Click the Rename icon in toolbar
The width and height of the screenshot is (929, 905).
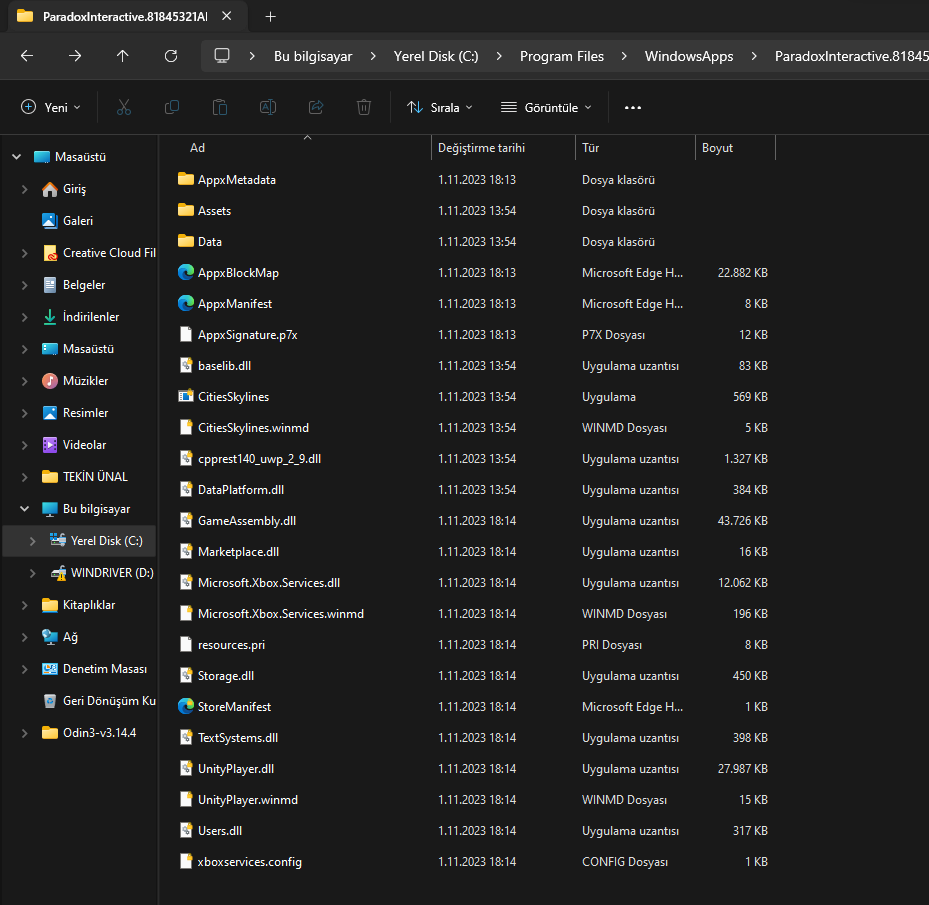click(268, 107)
